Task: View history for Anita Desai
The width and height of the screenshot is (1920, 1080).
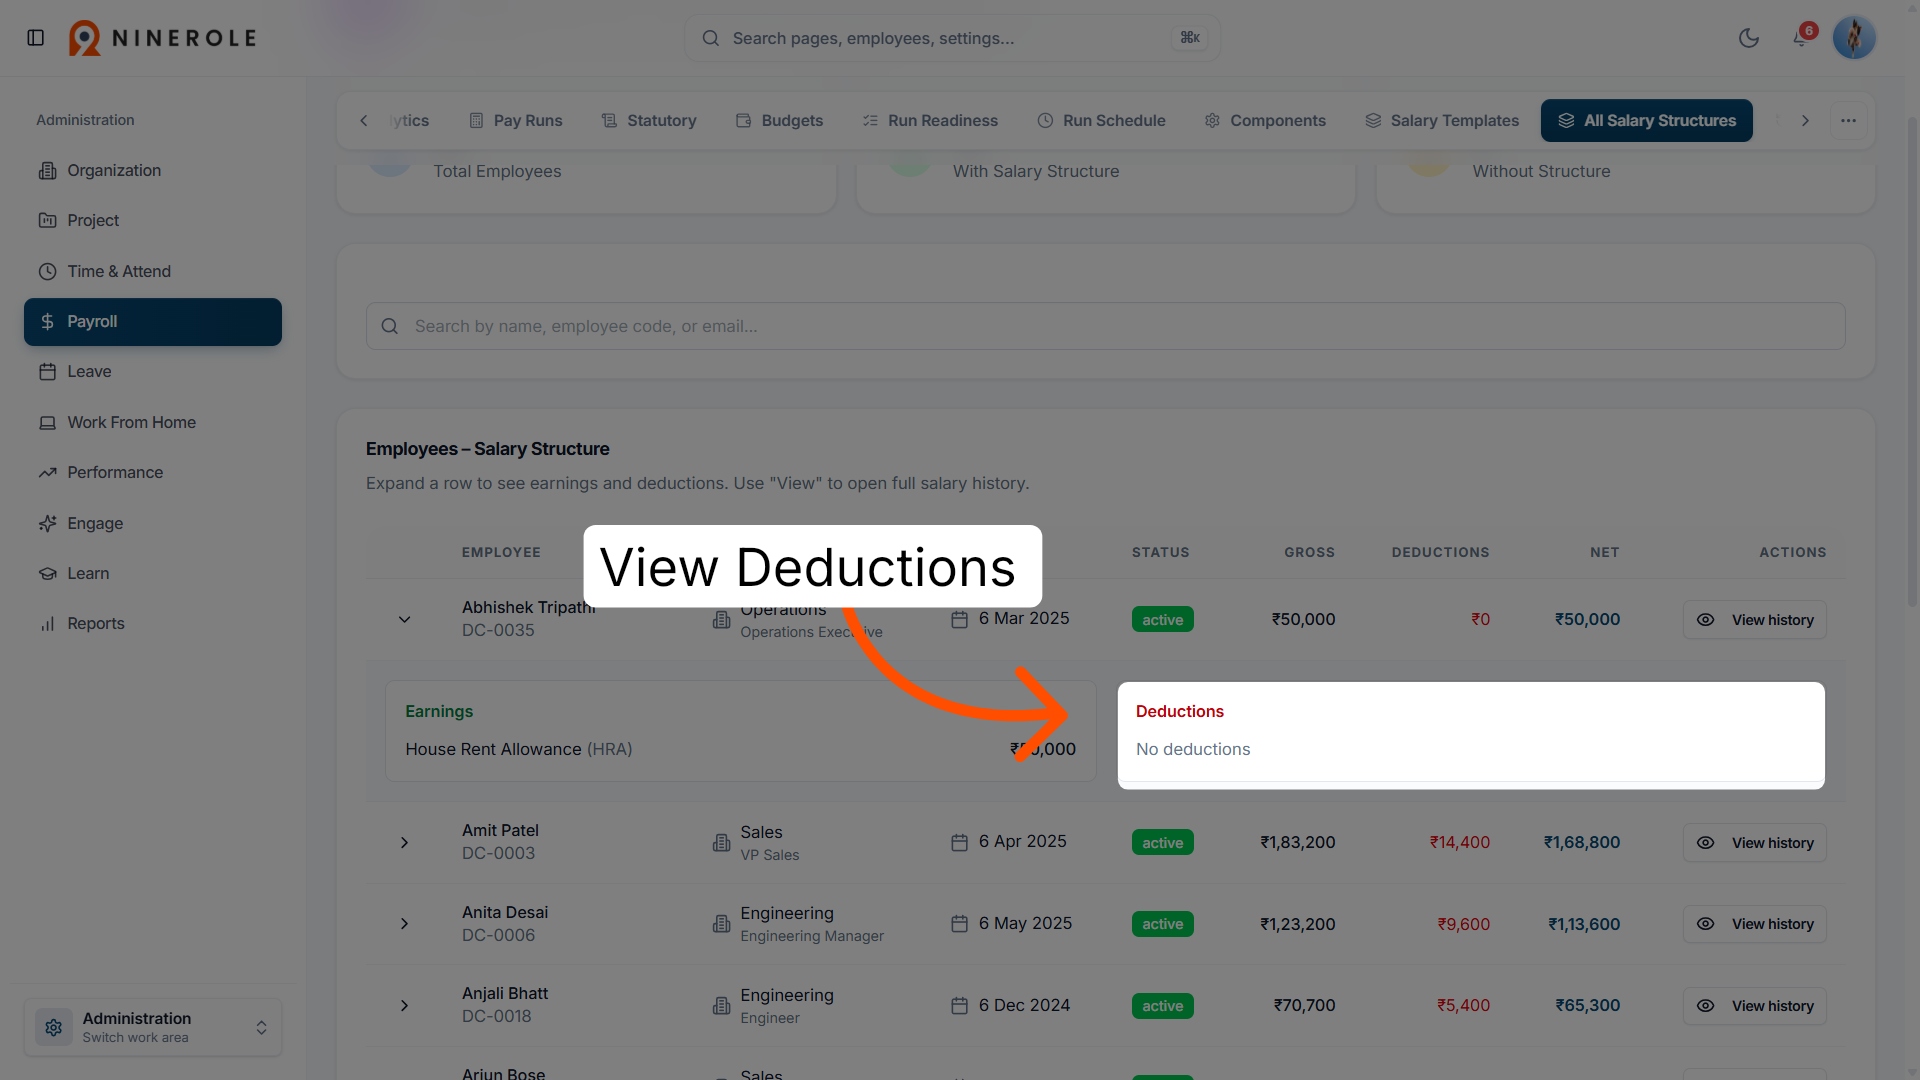Action: 1754,924
